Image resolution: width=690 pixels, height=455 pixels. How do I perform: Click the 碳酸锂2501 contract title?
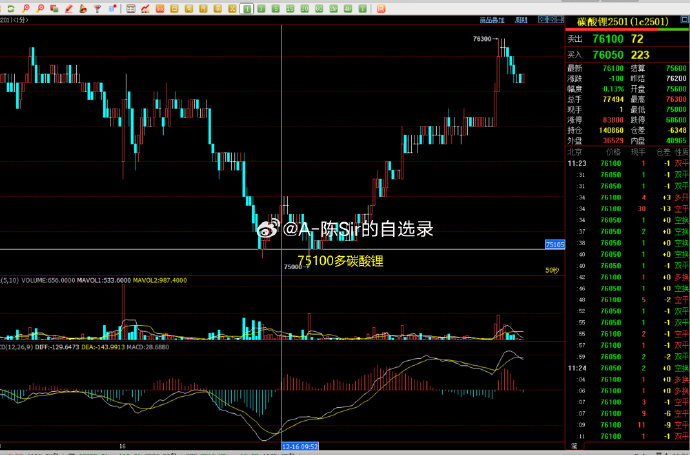pyautogui.click(x=608, y=20)
